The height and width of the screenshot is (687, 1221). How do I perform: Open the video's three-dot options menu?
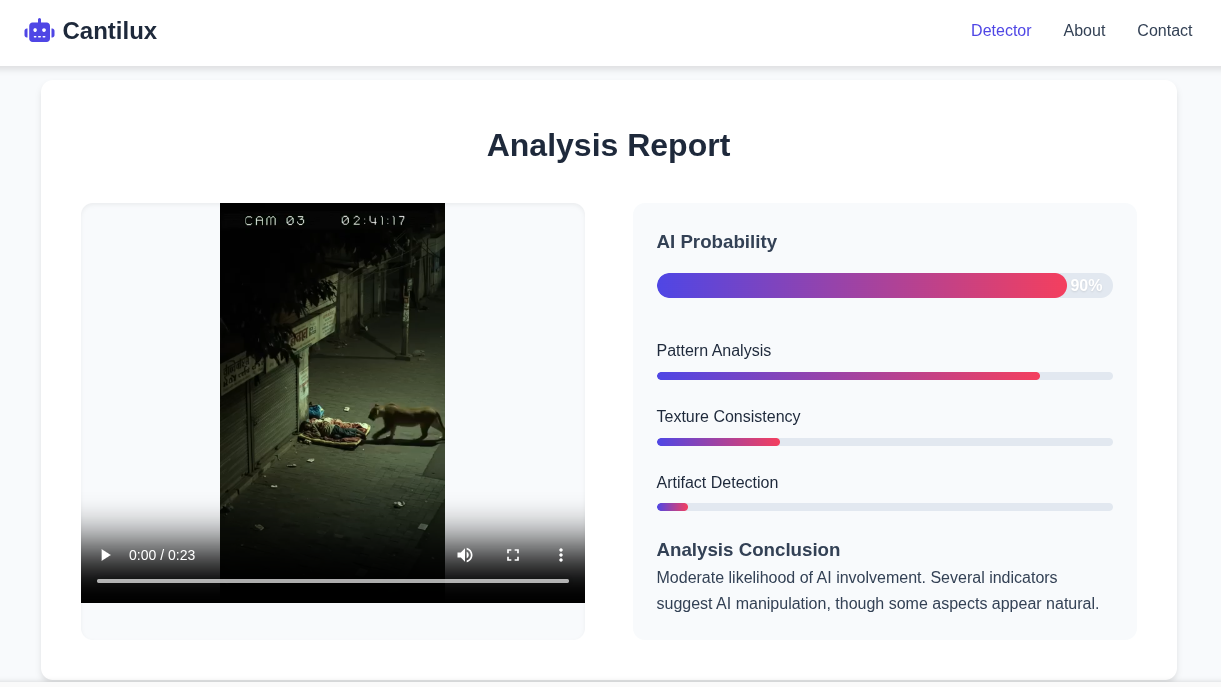pyautogui.click(x=561, y=555)
